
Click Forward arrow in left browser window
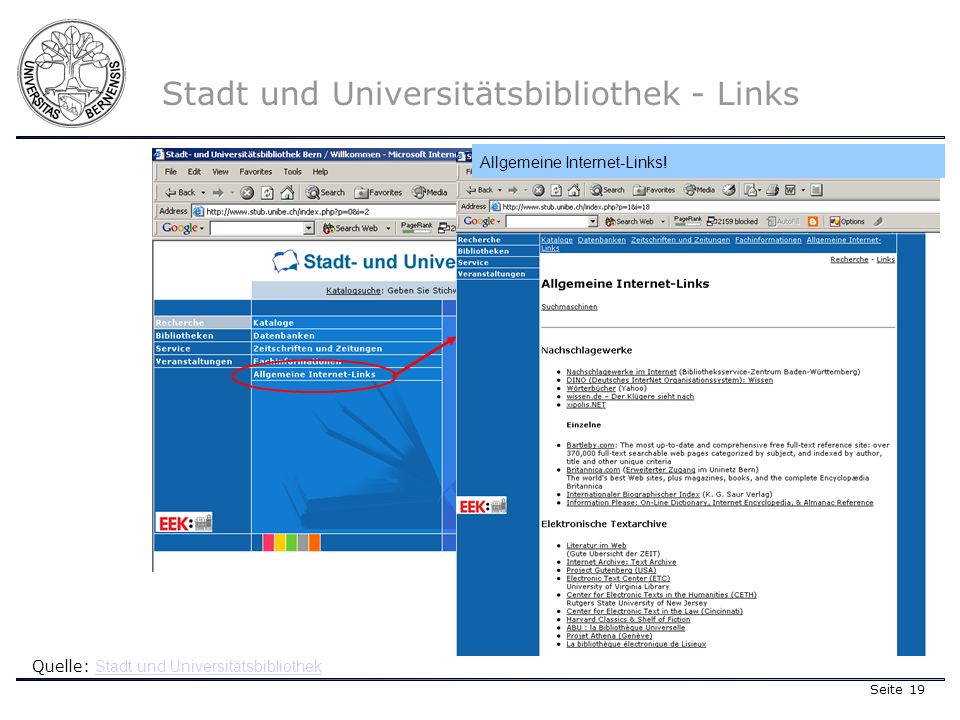[218, 192]
